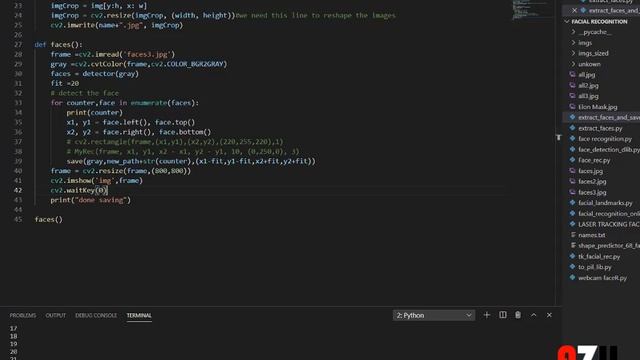This screenshot has width=640, height=360.
Task: Maximize the panel with the up chevron
Action: [533, 315]
